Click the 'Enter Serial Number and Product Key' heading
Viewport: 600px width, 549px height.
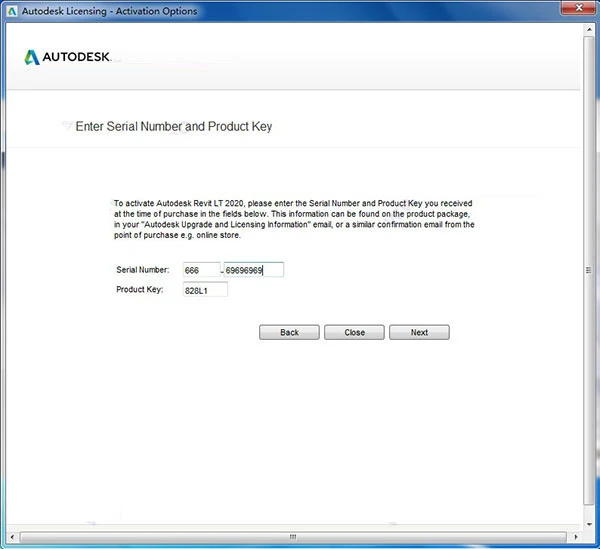174,126
